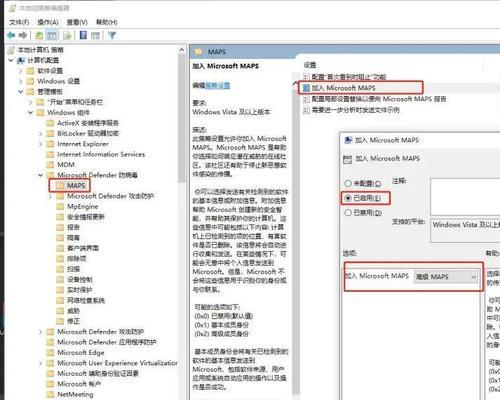Open the 文件(F) menu

tap(19, 22)
